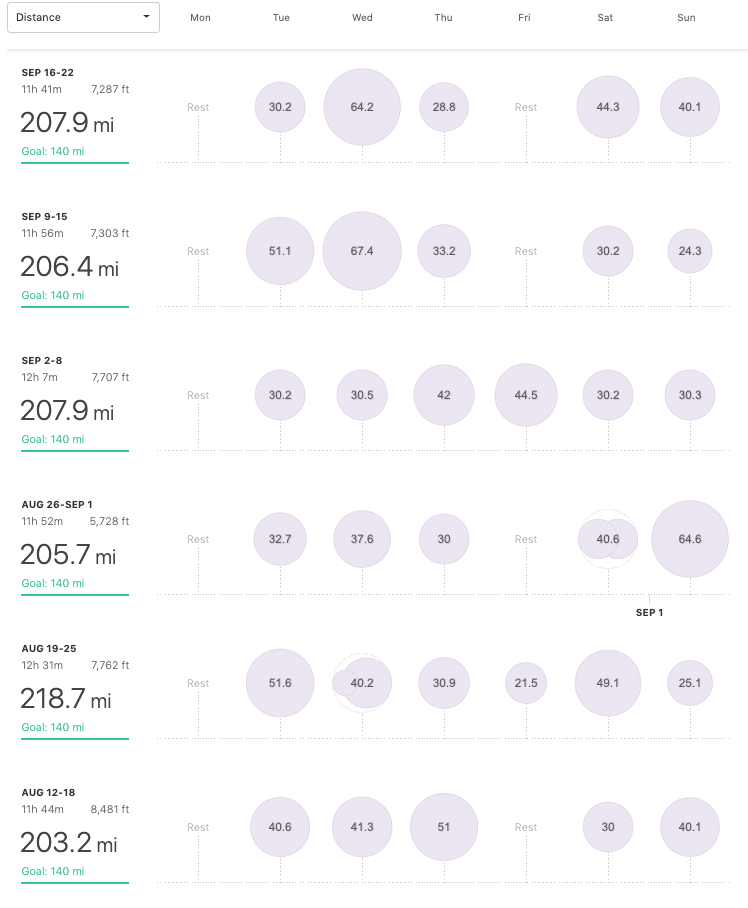748x908 pixels.
Task: Select the Sat column header
Action: point(605,17)
